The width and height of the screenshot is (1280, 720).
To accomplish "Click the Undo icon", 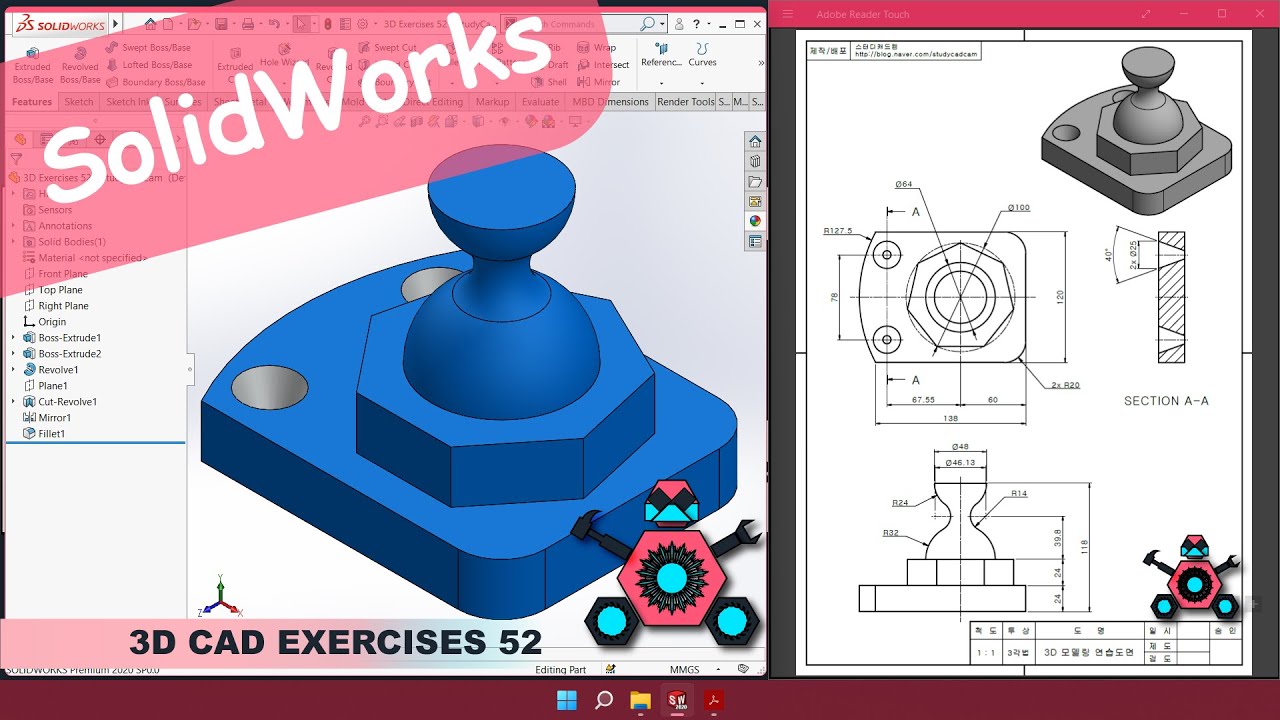I will point(274,23).
